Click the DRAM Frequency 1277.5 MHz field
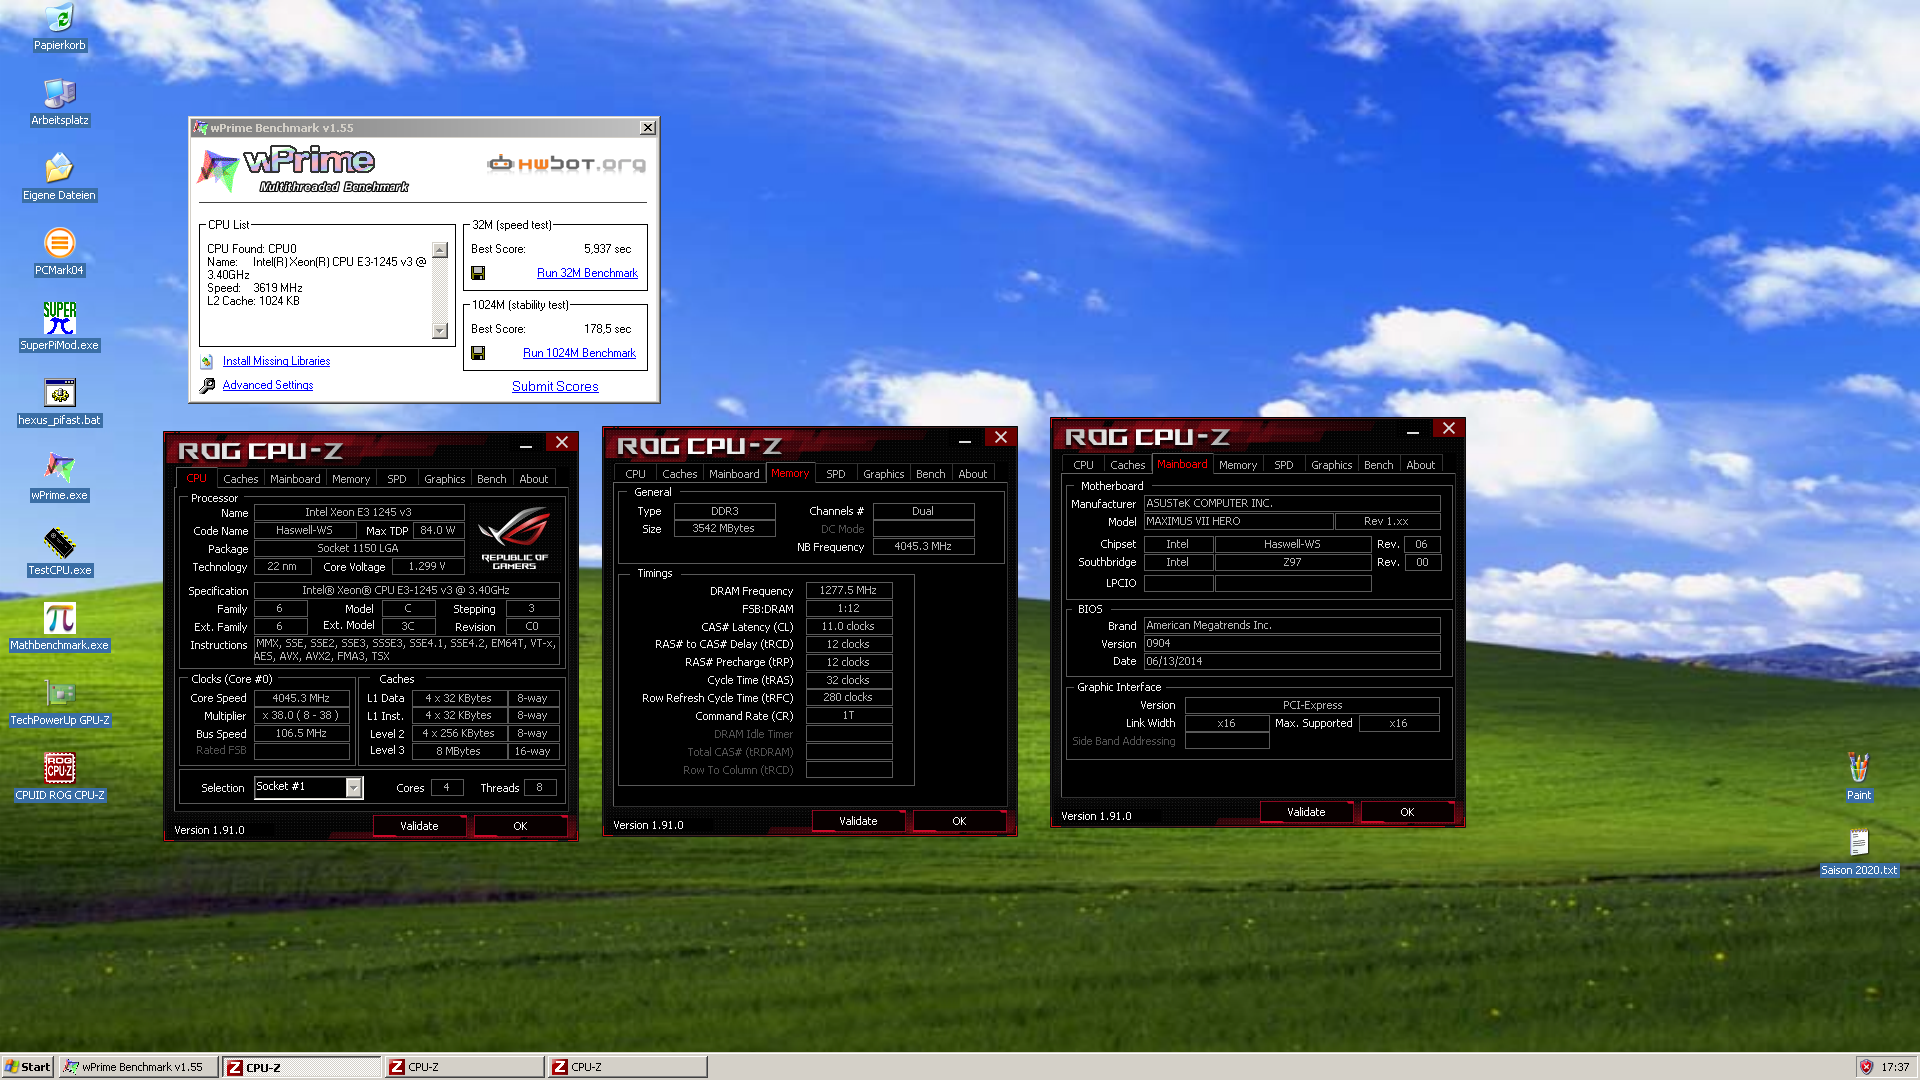 pyautogui.click(x=848, y=590)
